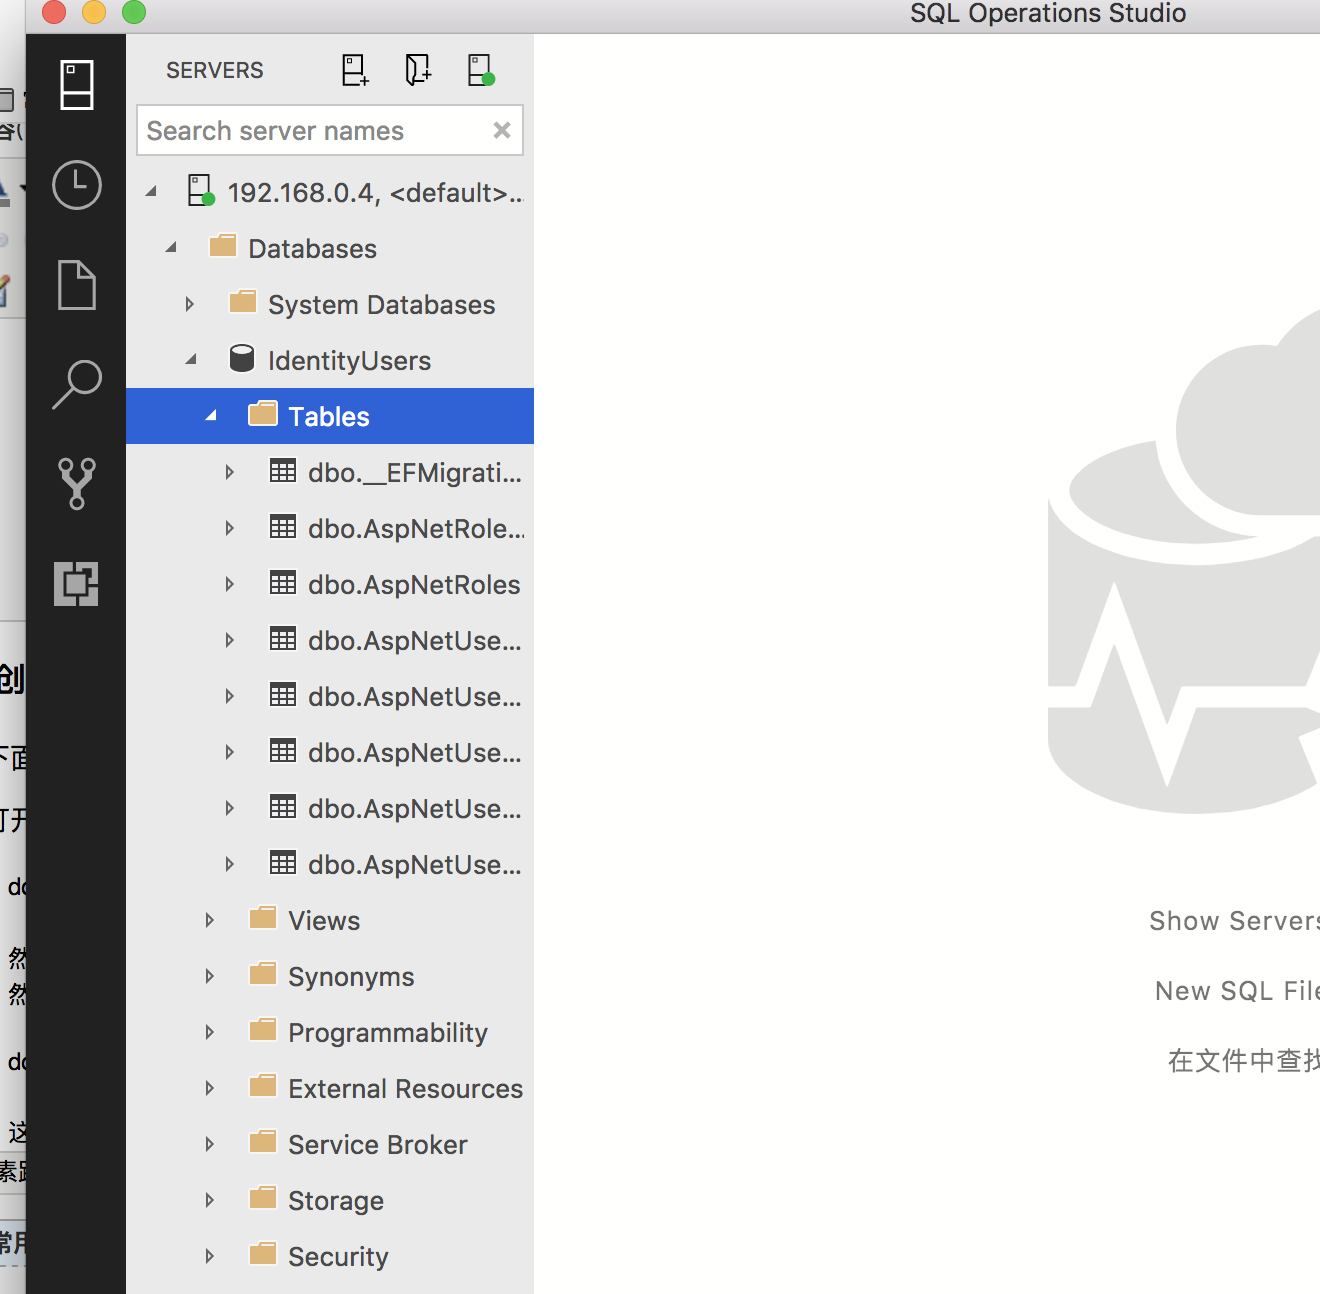Image resolution: width=1320 pixels, height=1294 pixels.
Task: Expand the Synonyms folder arrow
Action: (x=210, y=976)
